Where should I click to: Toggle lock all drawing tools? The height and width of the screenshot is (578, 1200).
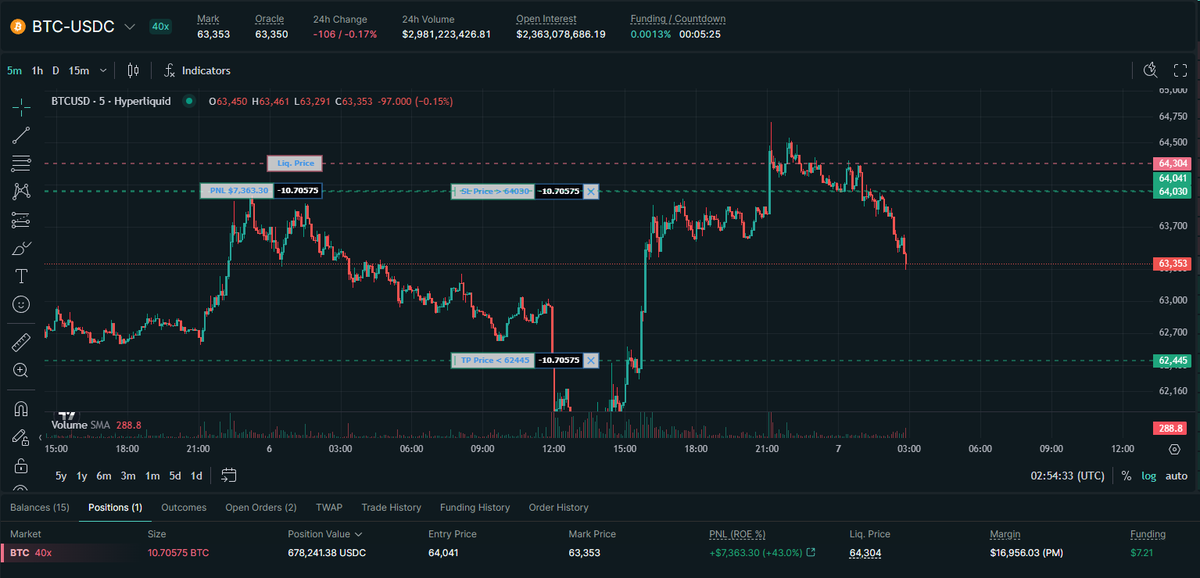[21, 465]
